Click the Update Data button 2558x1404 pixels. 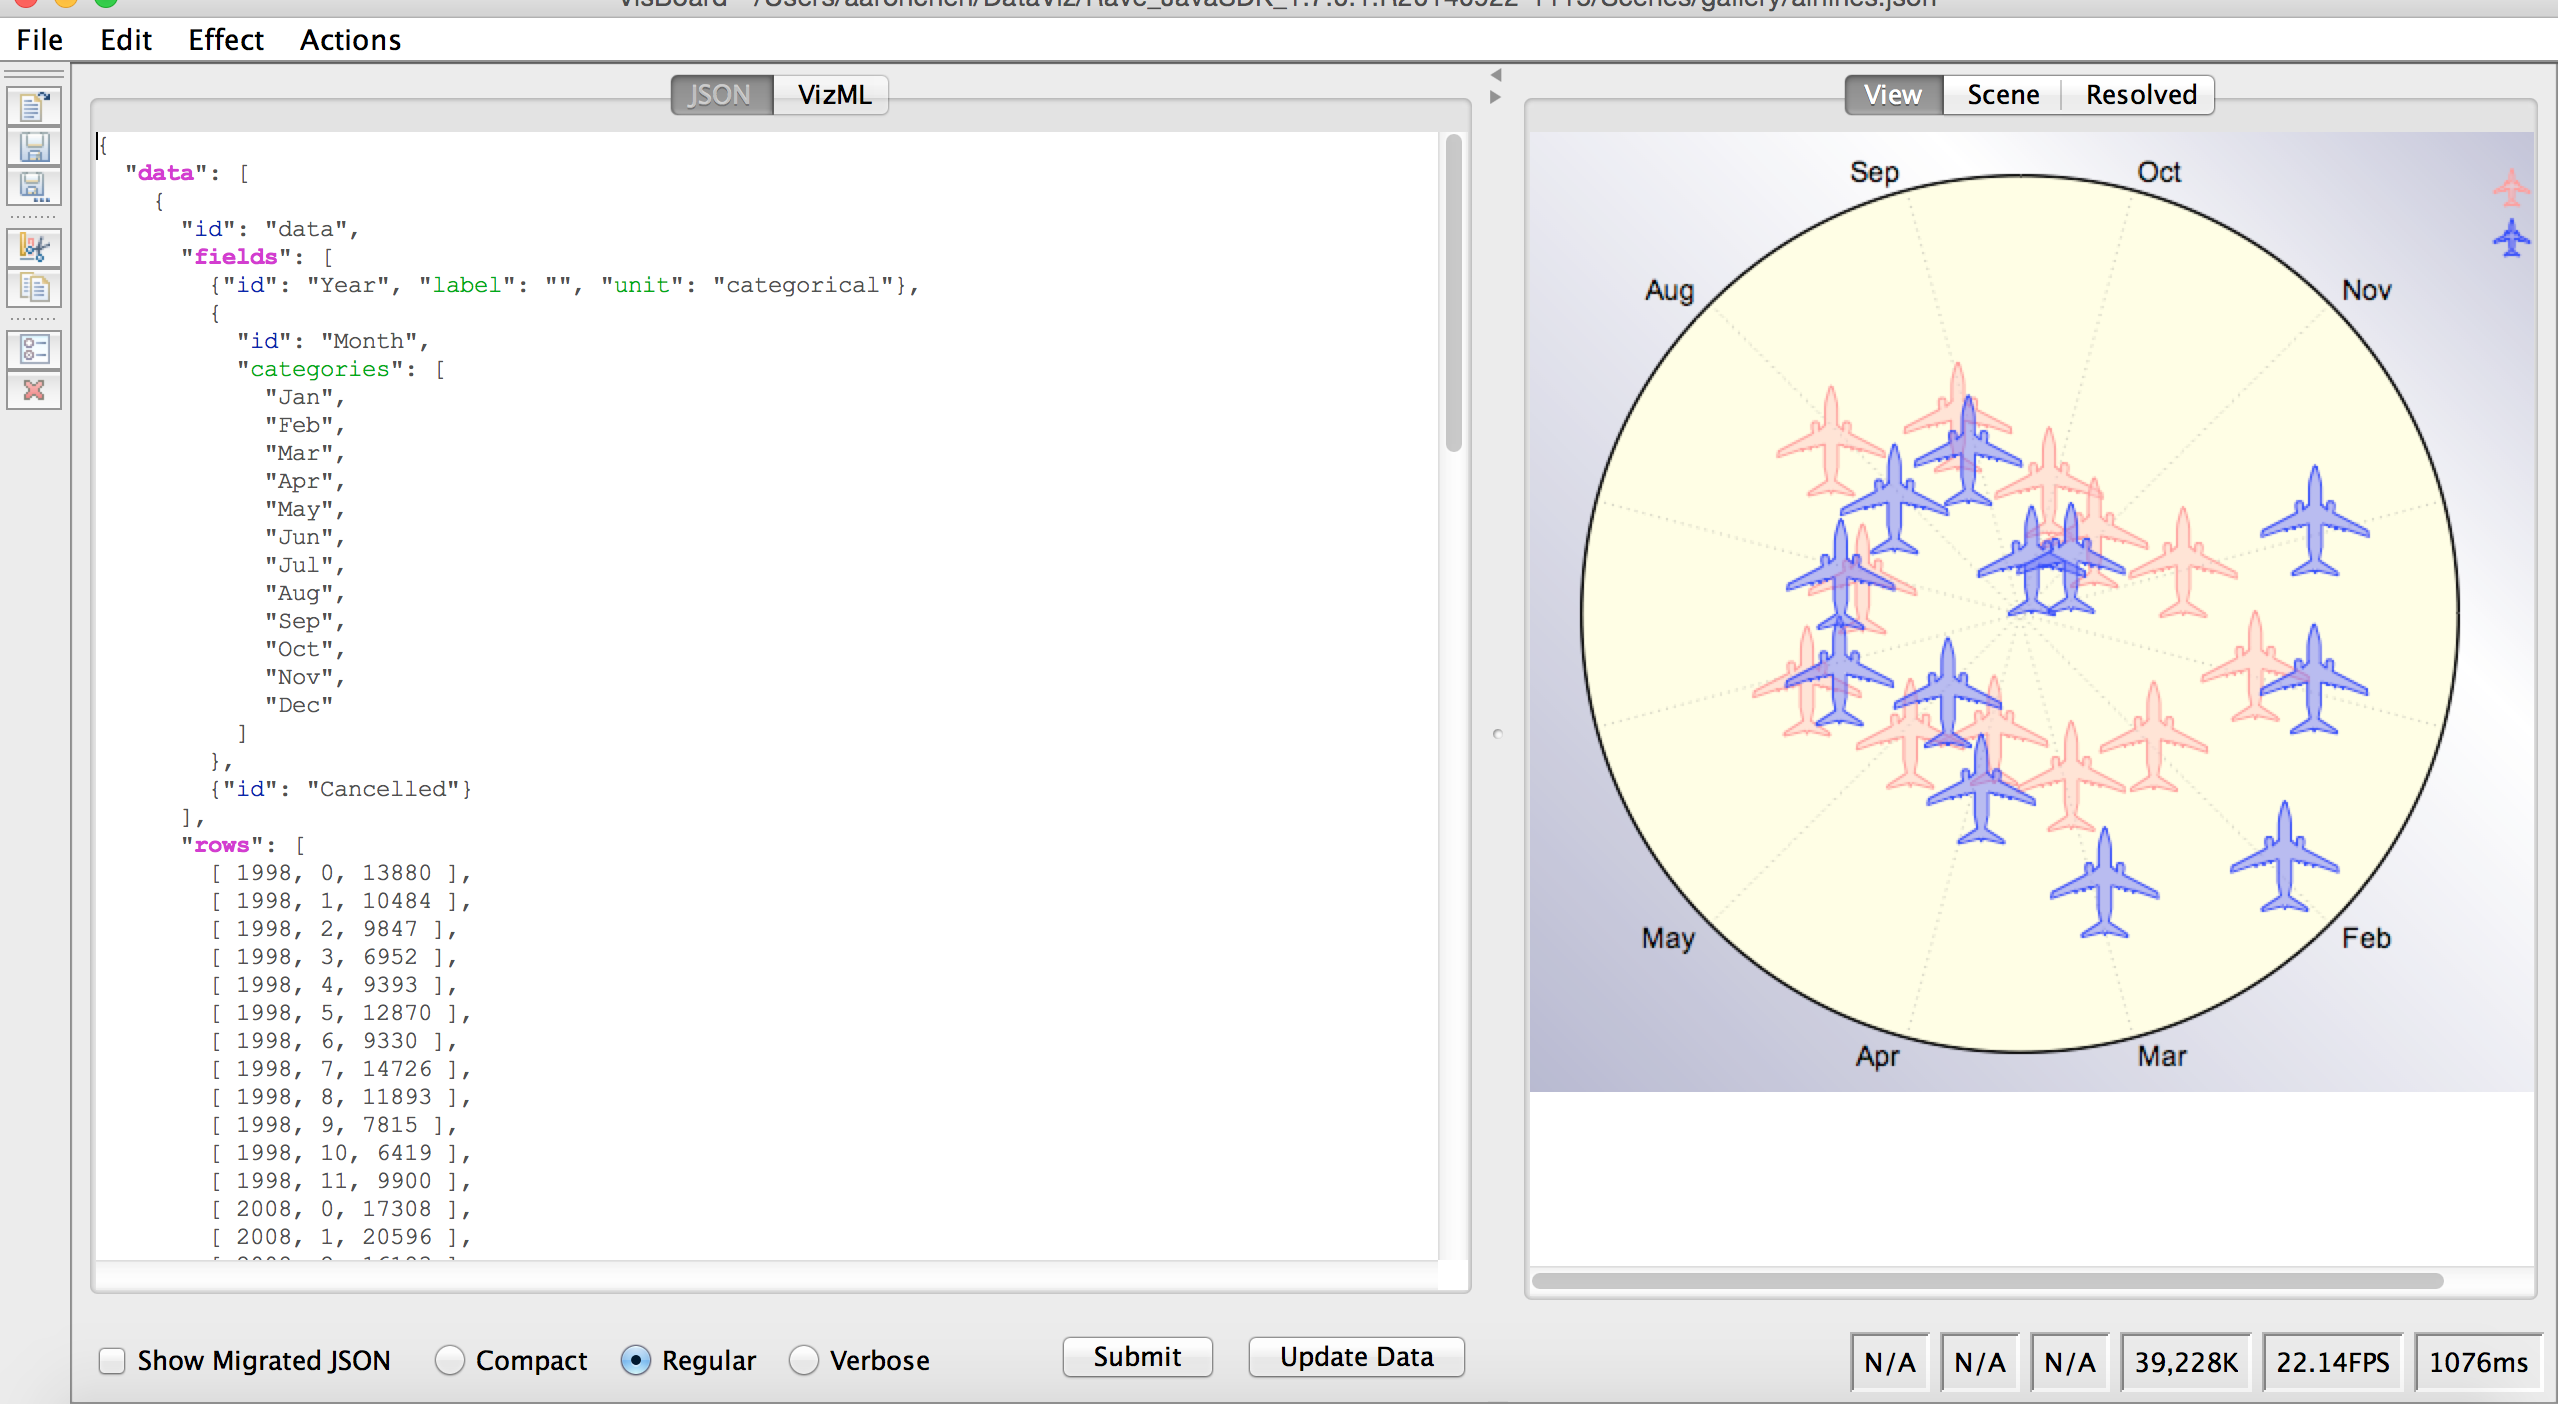click(1356, 1357)
